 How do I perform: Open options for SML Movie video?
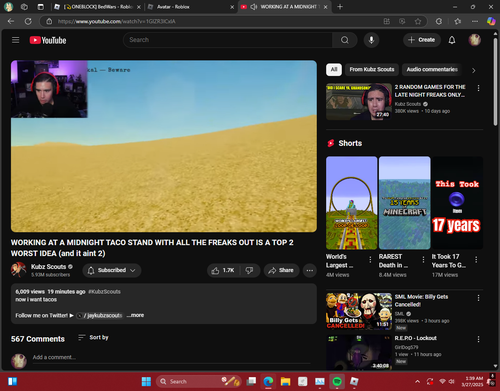pyautogui.click(x=478, y=298)
